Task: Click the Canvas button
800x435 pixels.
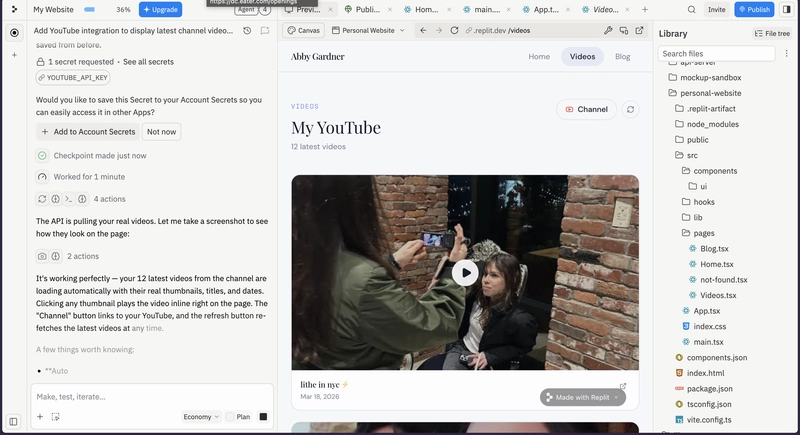Action: [304, 31]
